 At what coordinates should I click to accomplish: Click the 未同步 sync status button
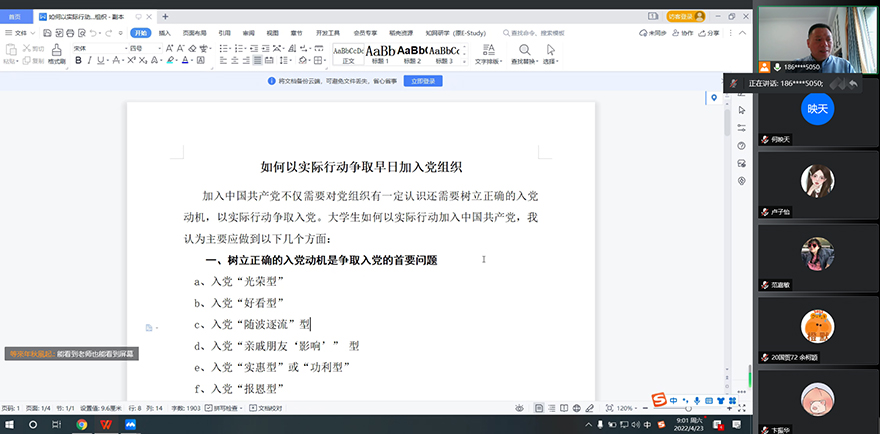[x=653, y=33]
